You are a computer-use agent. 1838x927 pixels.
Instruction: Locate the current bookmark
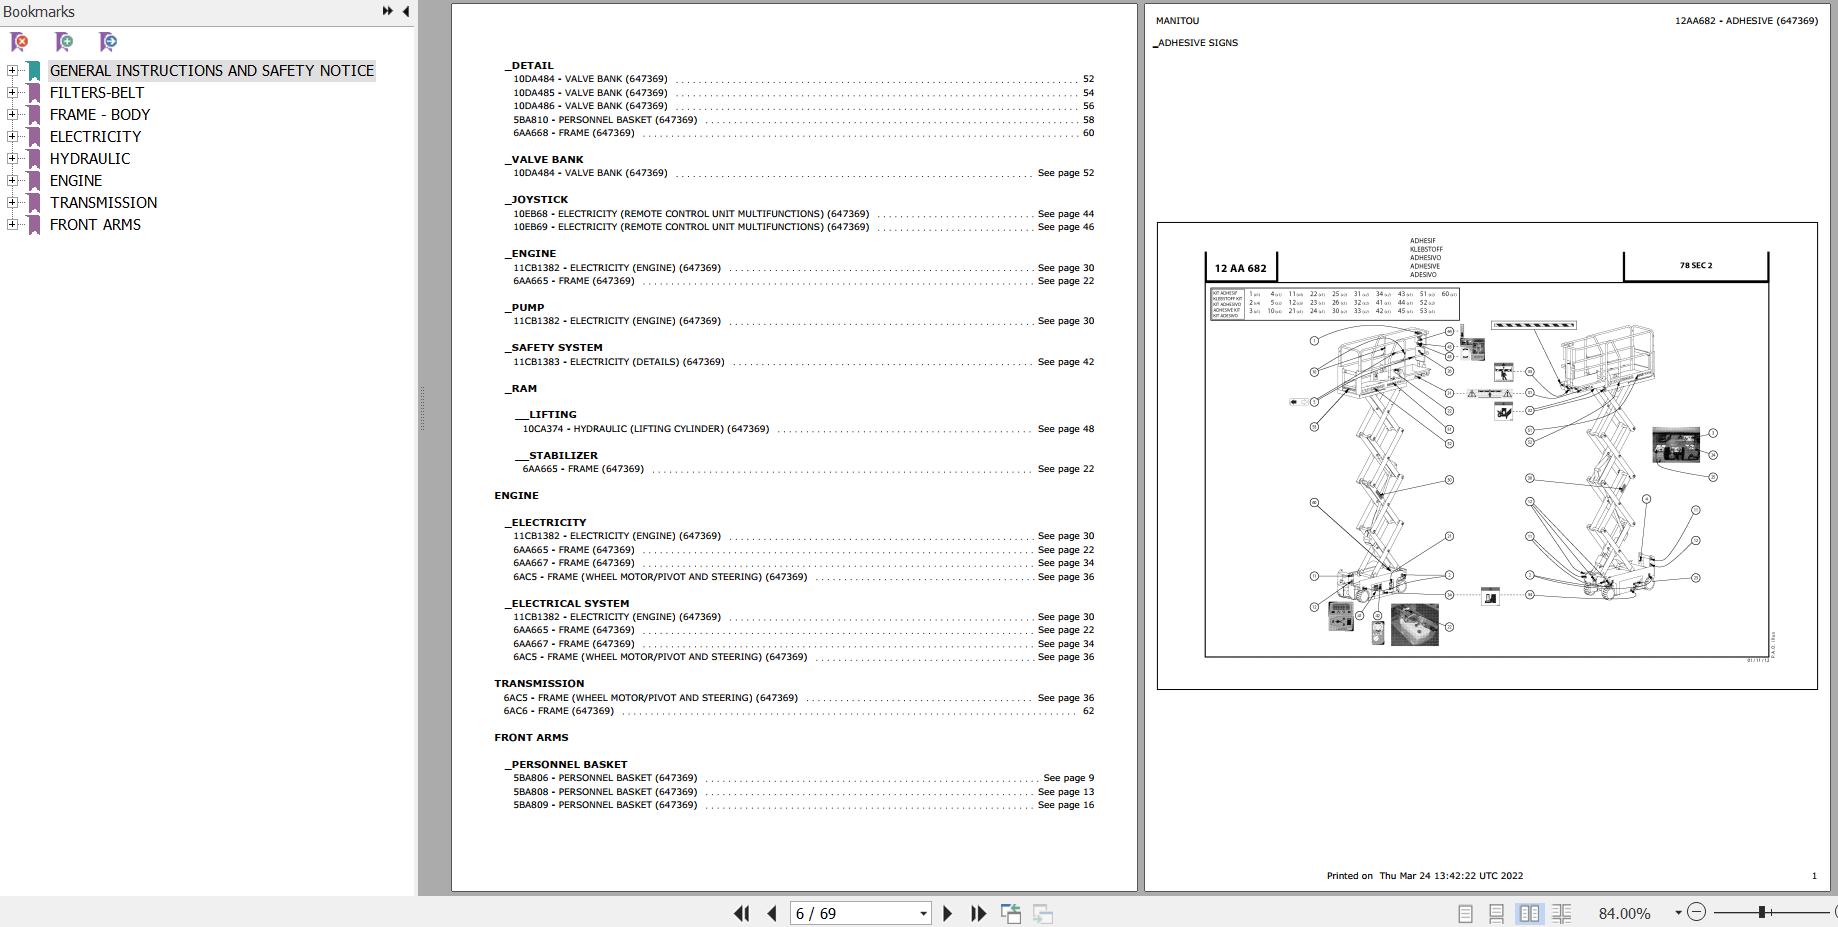tap(107, 42)
